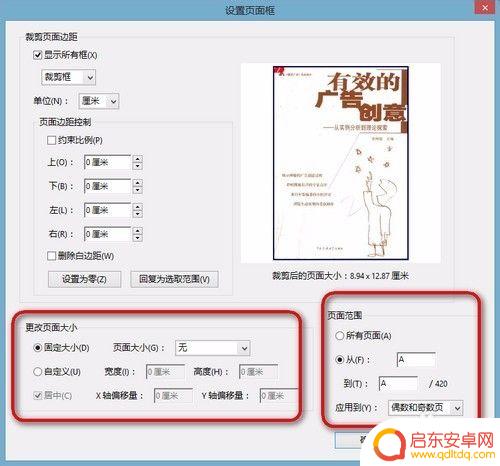
Task: Increase the 右(R) right margin with up arrow
Action: (138, 230)
